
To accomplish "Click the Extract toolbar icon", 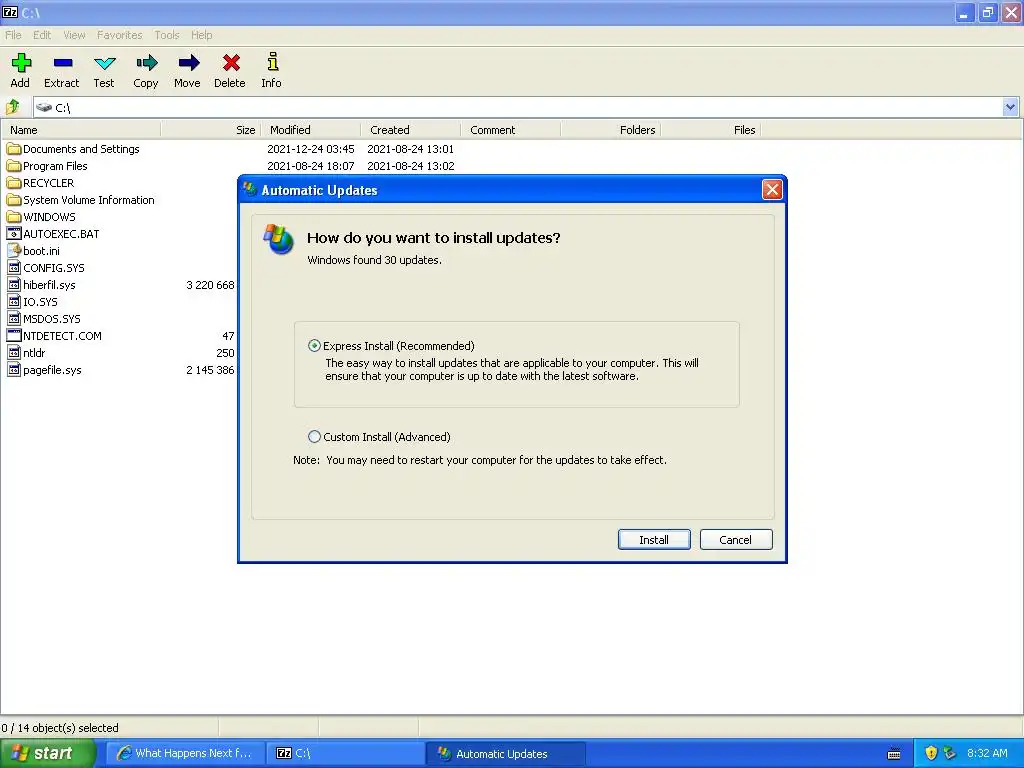I will 63,63.
